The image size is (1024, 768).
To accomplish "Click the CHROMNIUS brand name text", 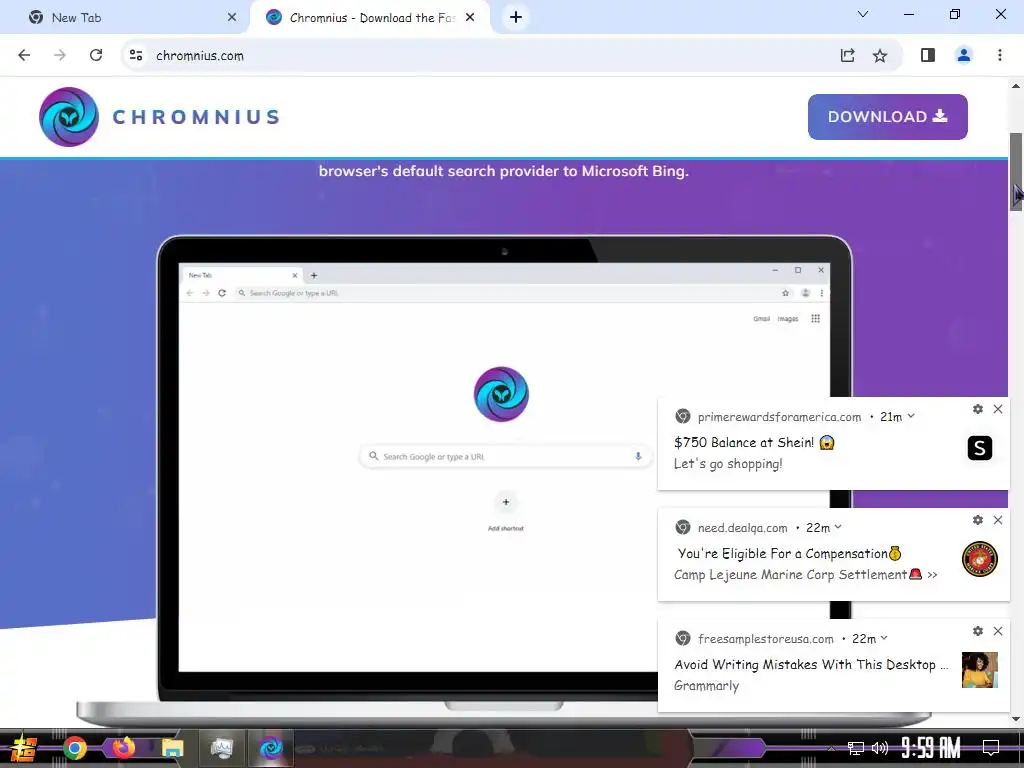I will (196, 118).
